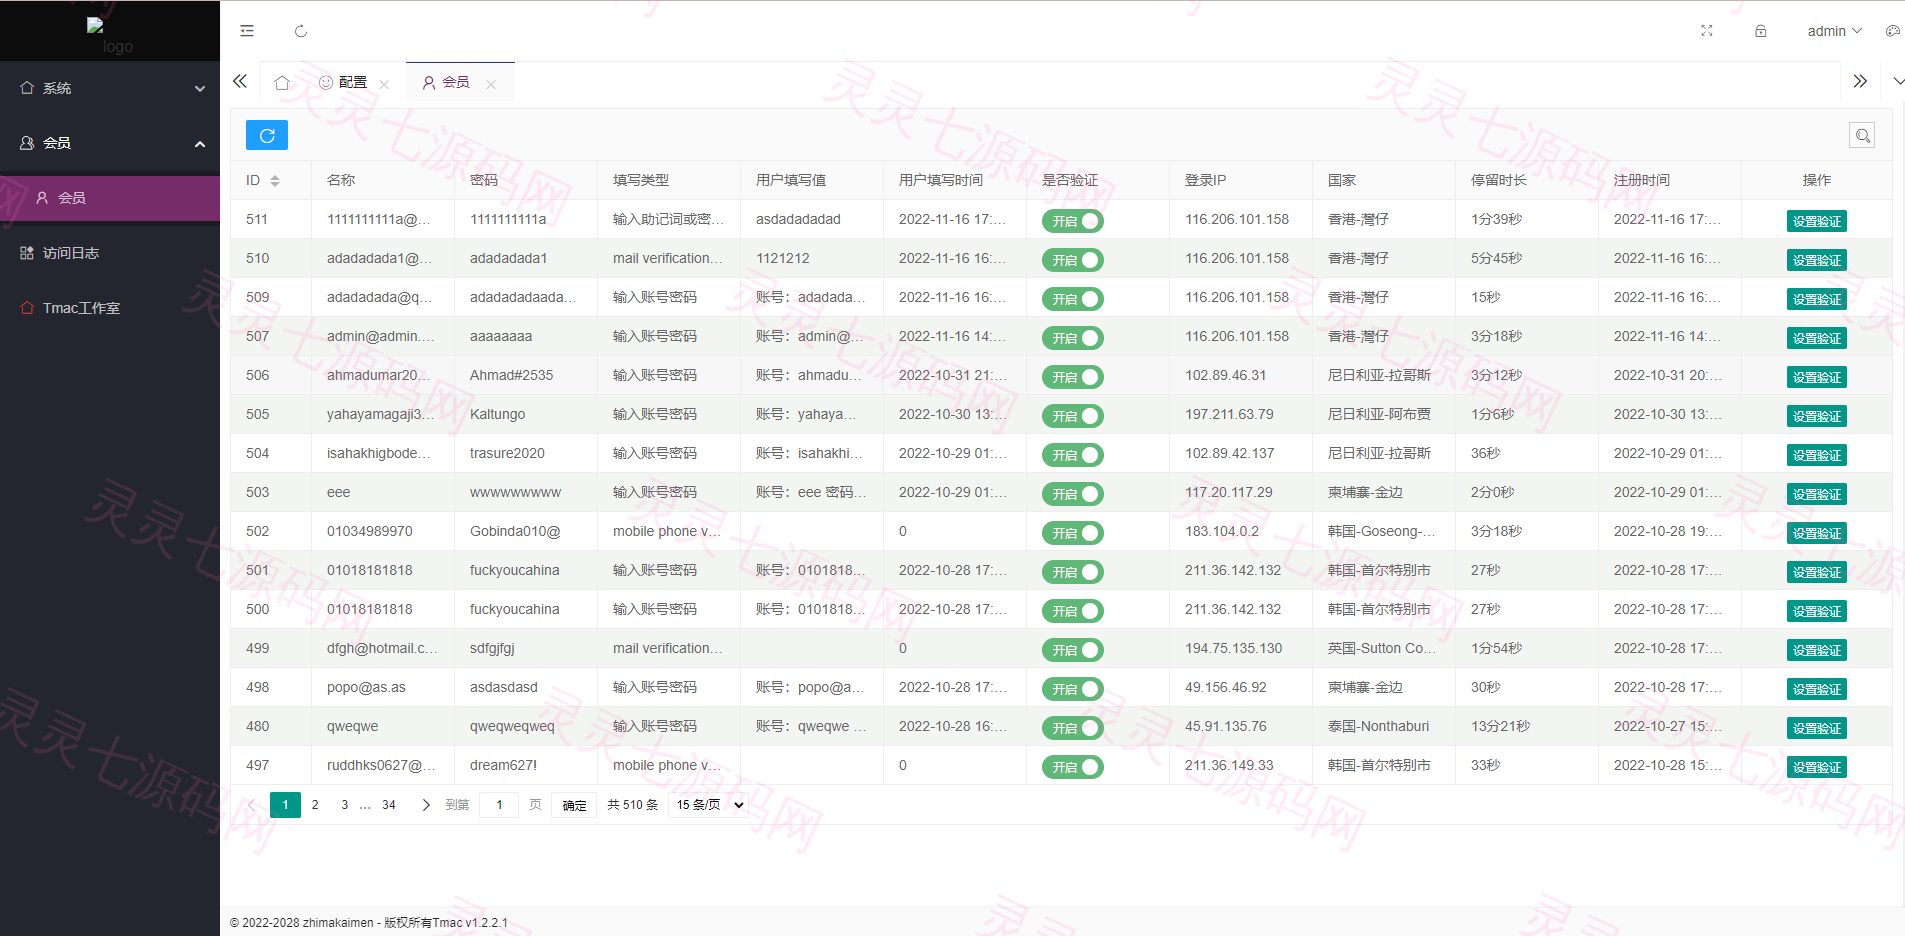Toggle 开启 switch for ID 498
Screen dimensions: 1905x936
[x=1072, y=689]
